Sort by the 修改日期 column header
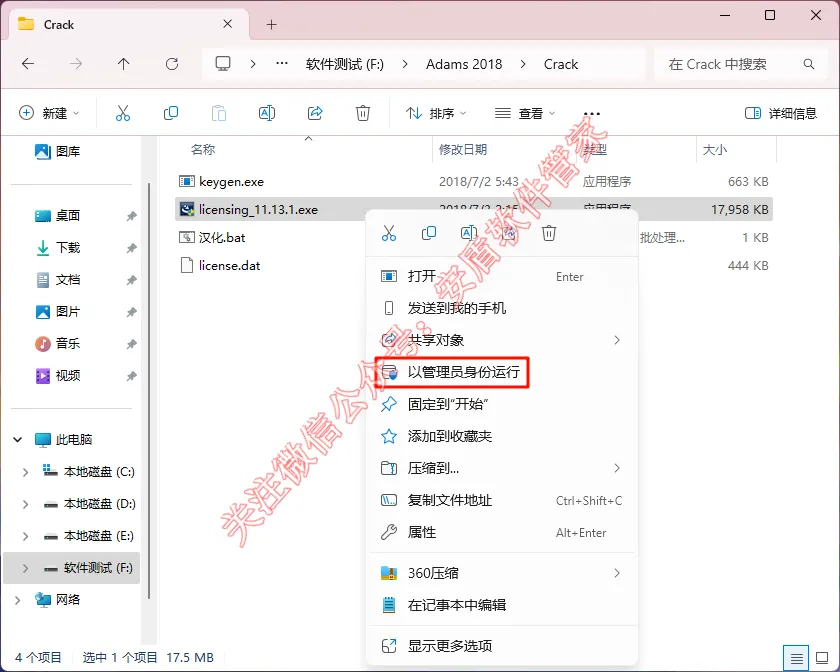This screenshot has width=840, height=672. click(463, 150)
